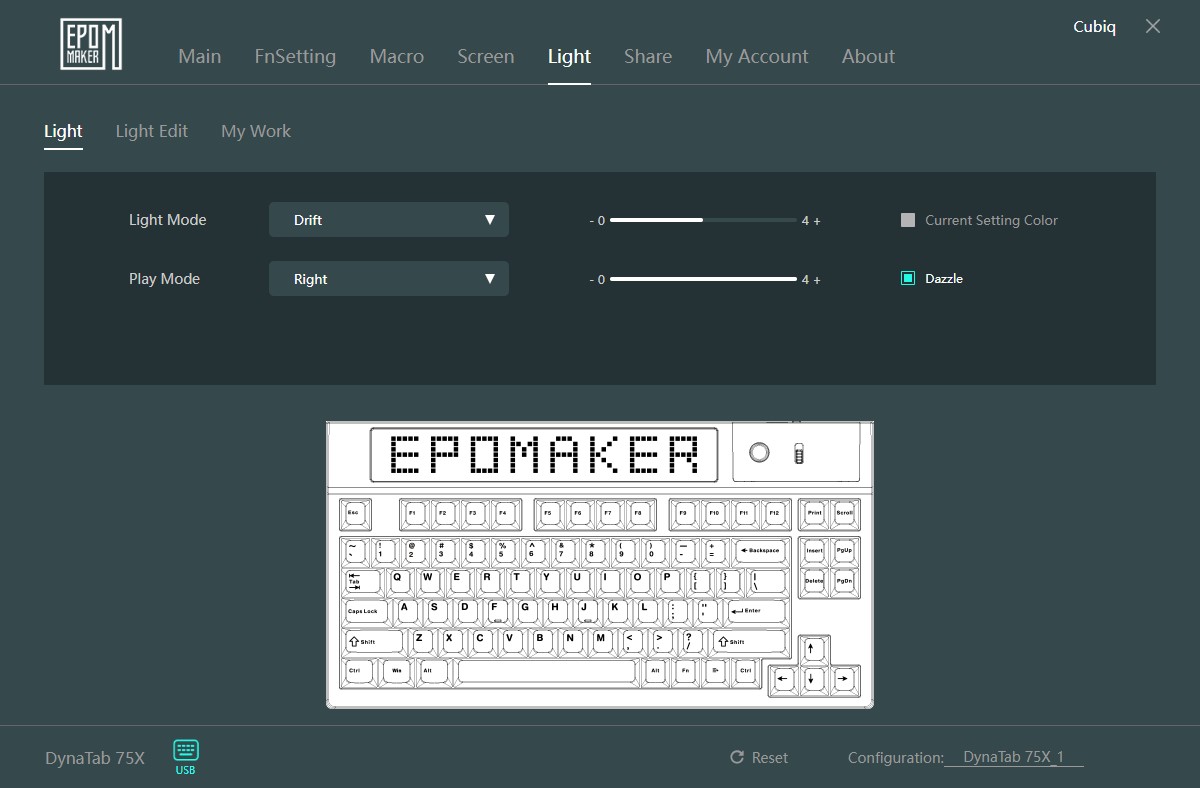Select the Tab key on the keyboard

point(362,581)
